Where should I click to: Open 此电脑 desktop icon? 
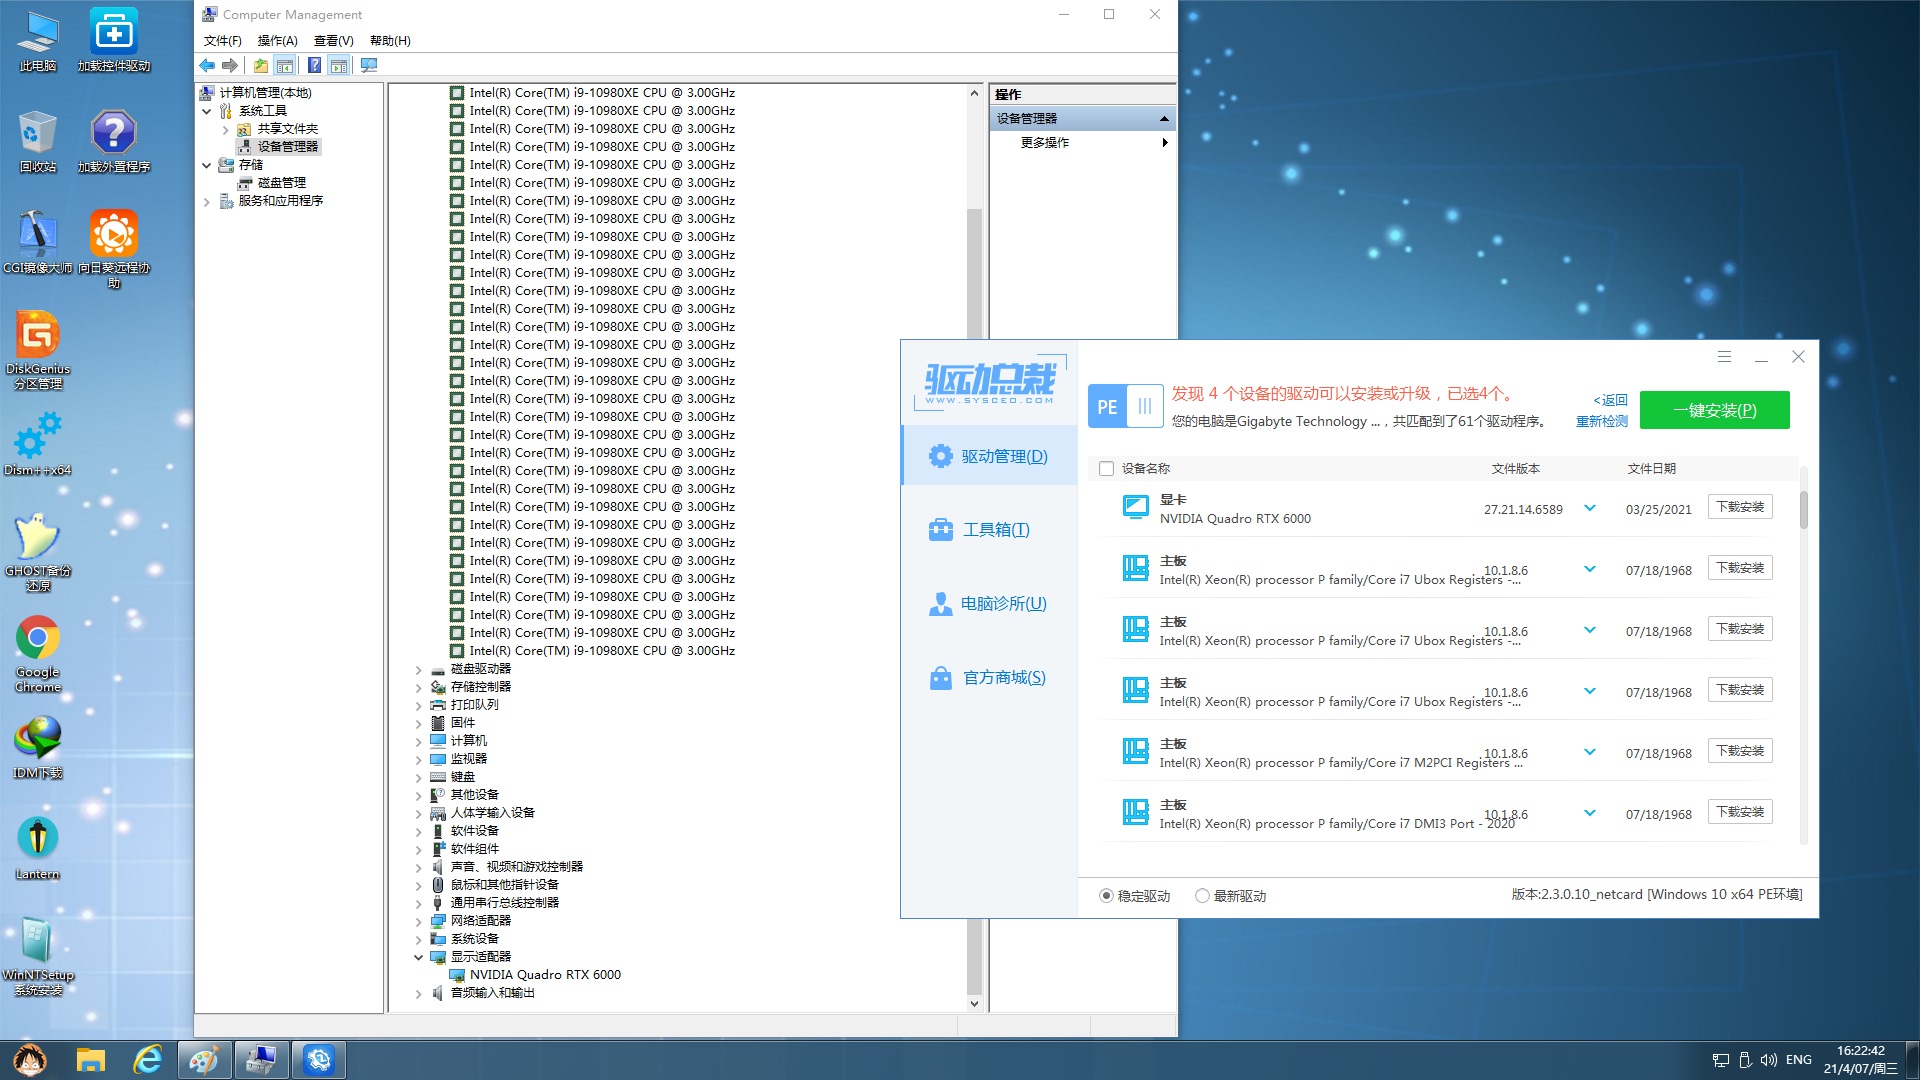point(38,42)
